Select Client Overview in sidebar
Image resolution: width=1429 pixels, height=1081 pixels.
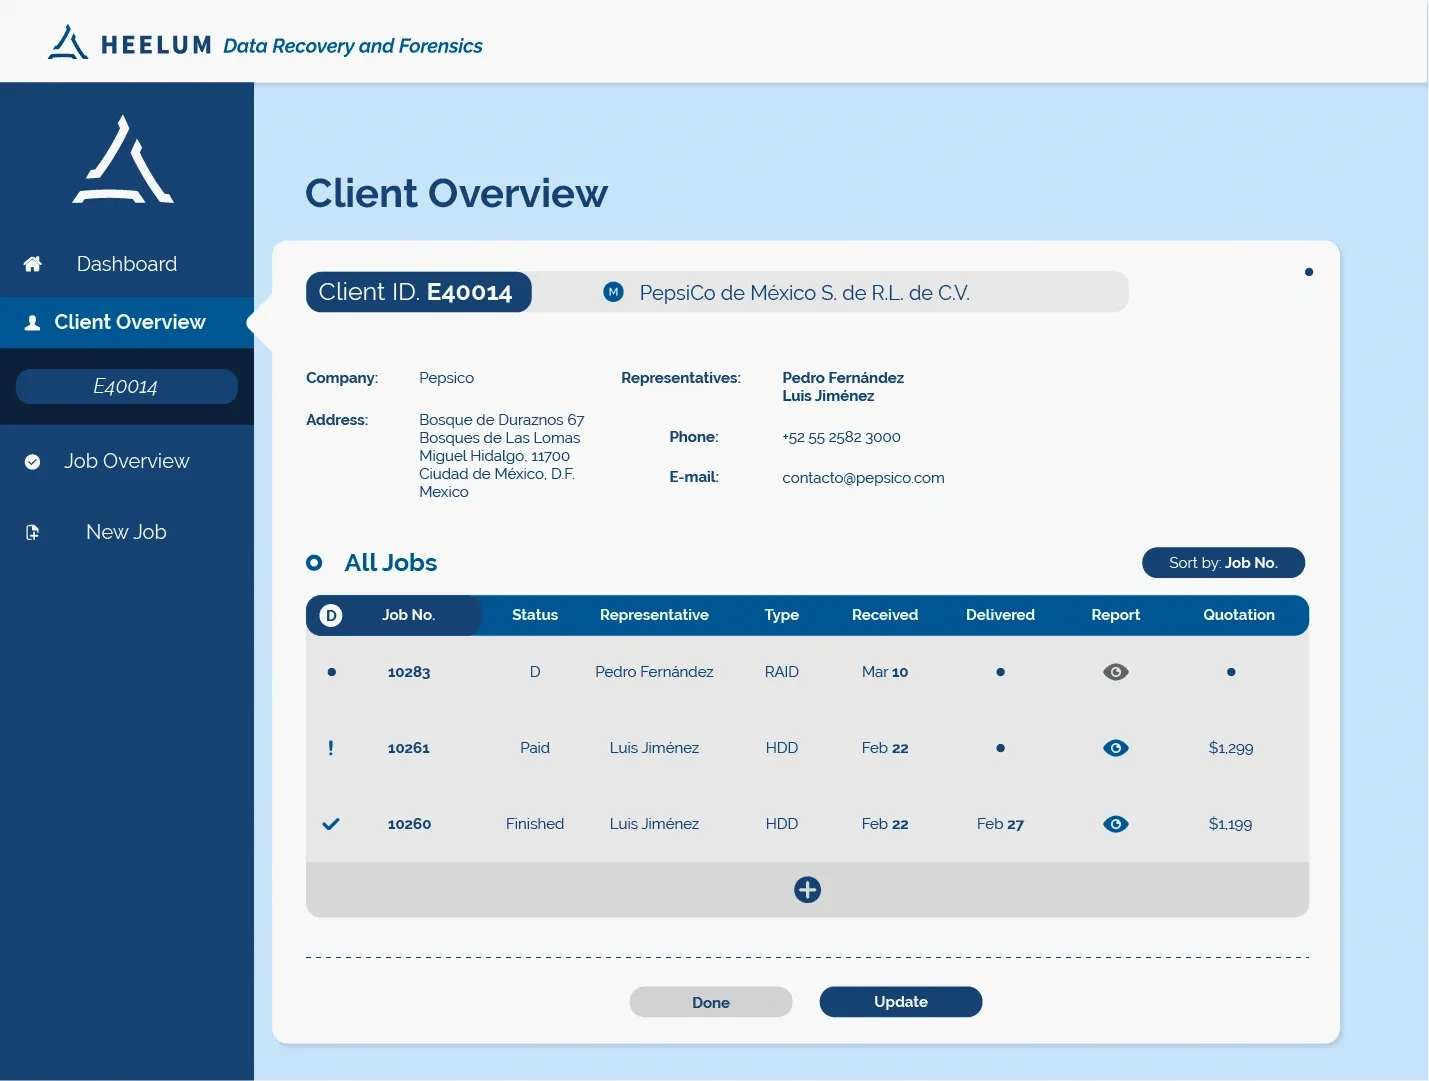pos(129,322)
